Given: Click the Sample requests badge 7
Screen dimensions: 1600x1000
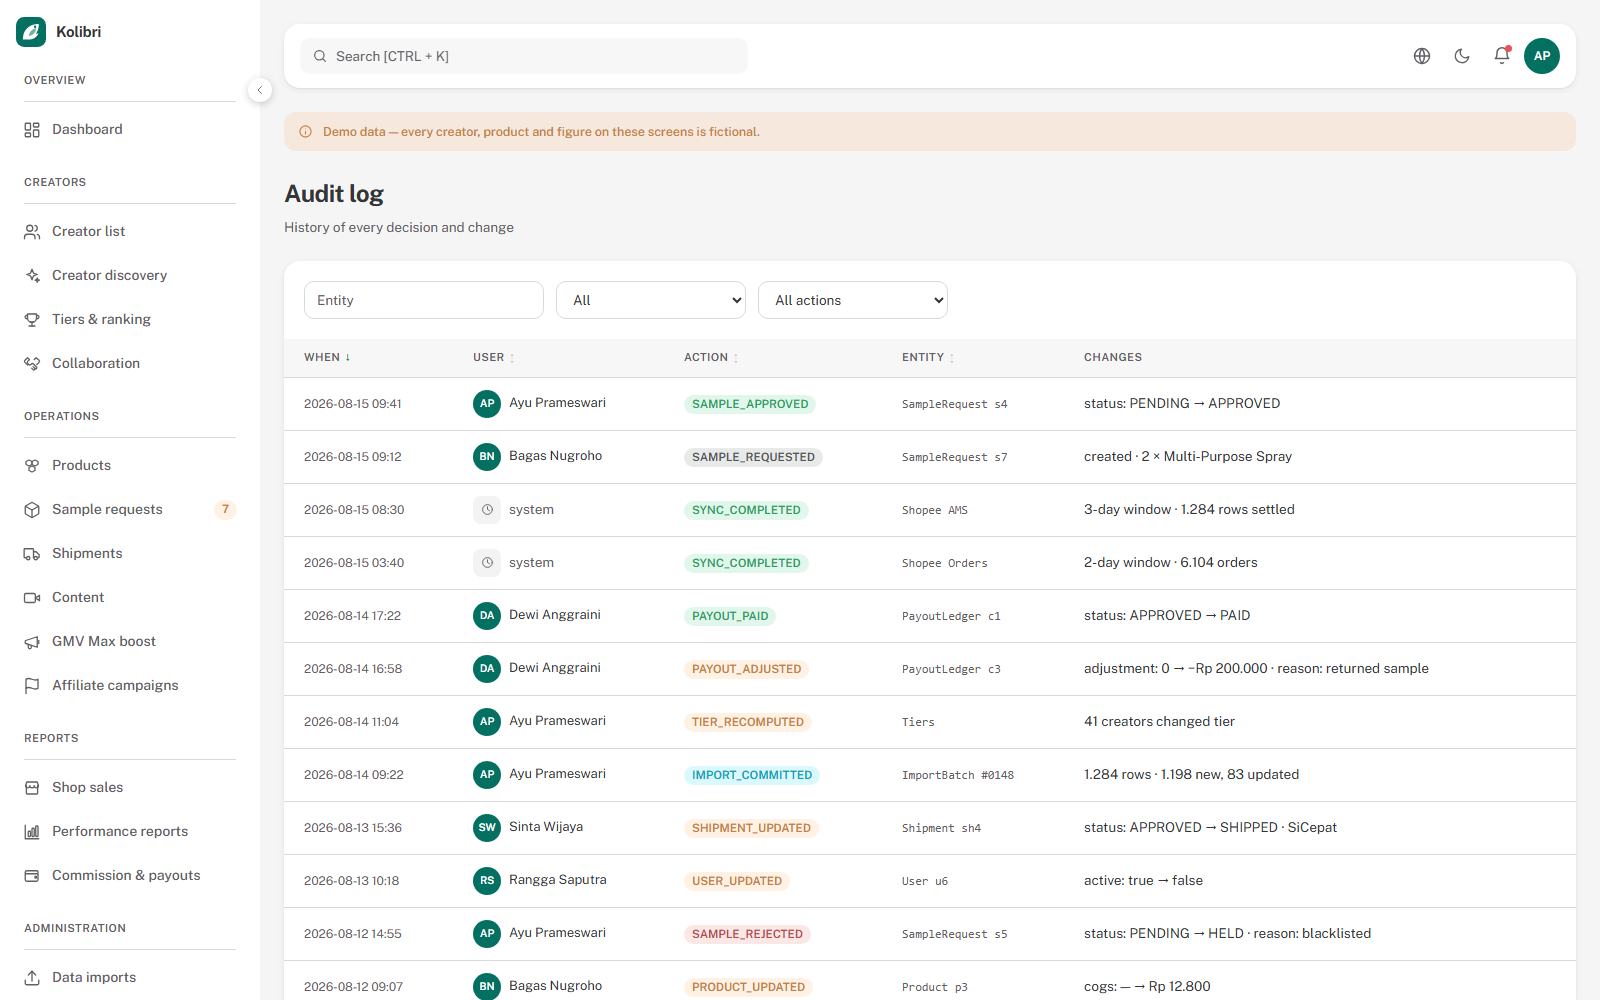Looking at the screenshot, I should [225, 509].
